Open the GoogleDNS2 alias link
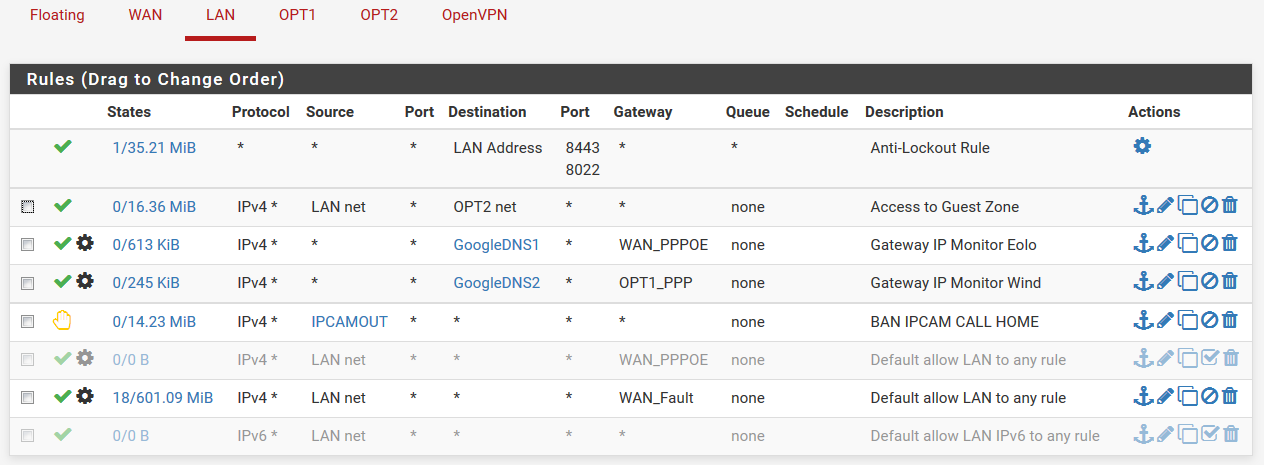This screenshot has height=465, width=1264. (x=496, y=283)
